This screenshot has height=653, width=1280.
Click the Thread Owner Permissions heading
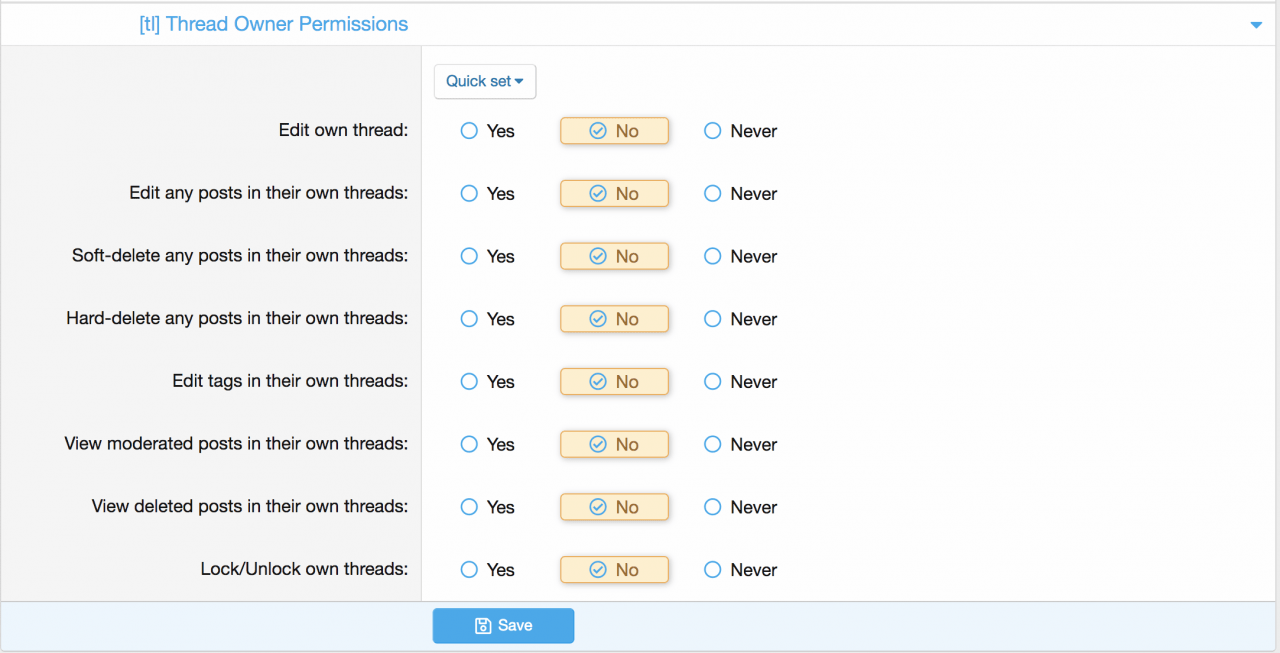(x=273, y=25)
